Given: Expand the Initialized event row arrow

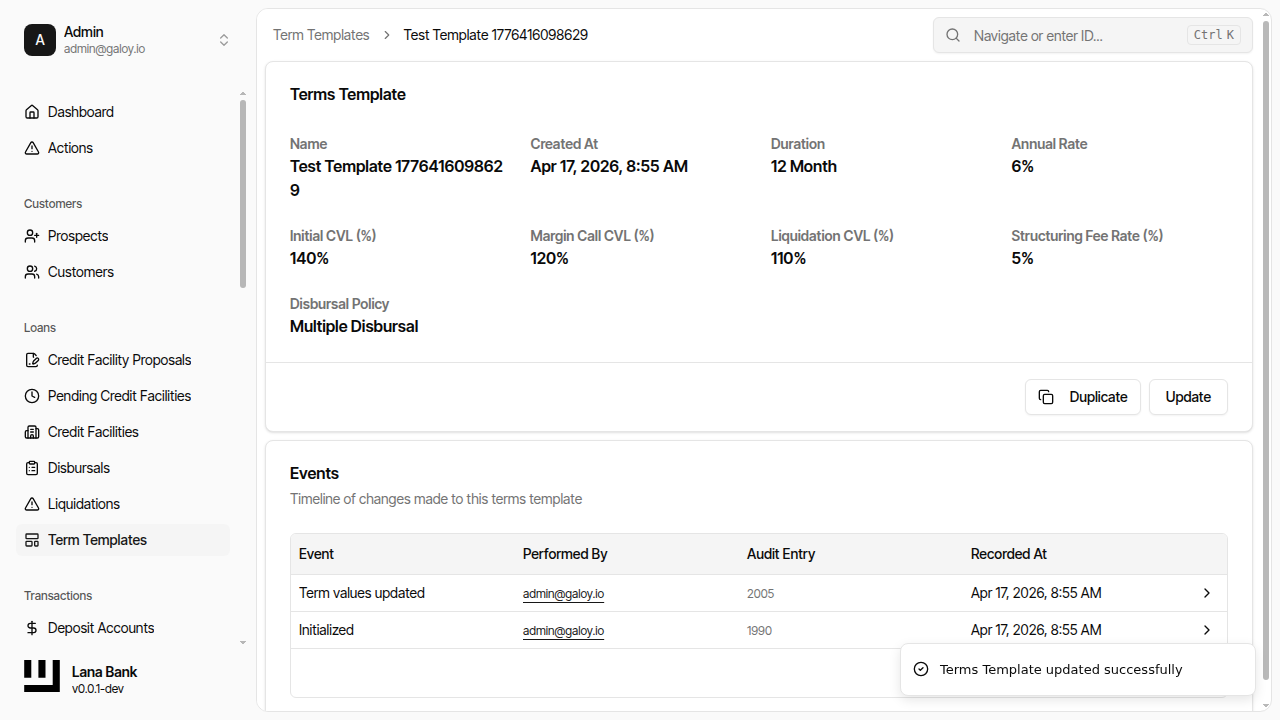Looking at the screenshot, I should pos(1206,630).
